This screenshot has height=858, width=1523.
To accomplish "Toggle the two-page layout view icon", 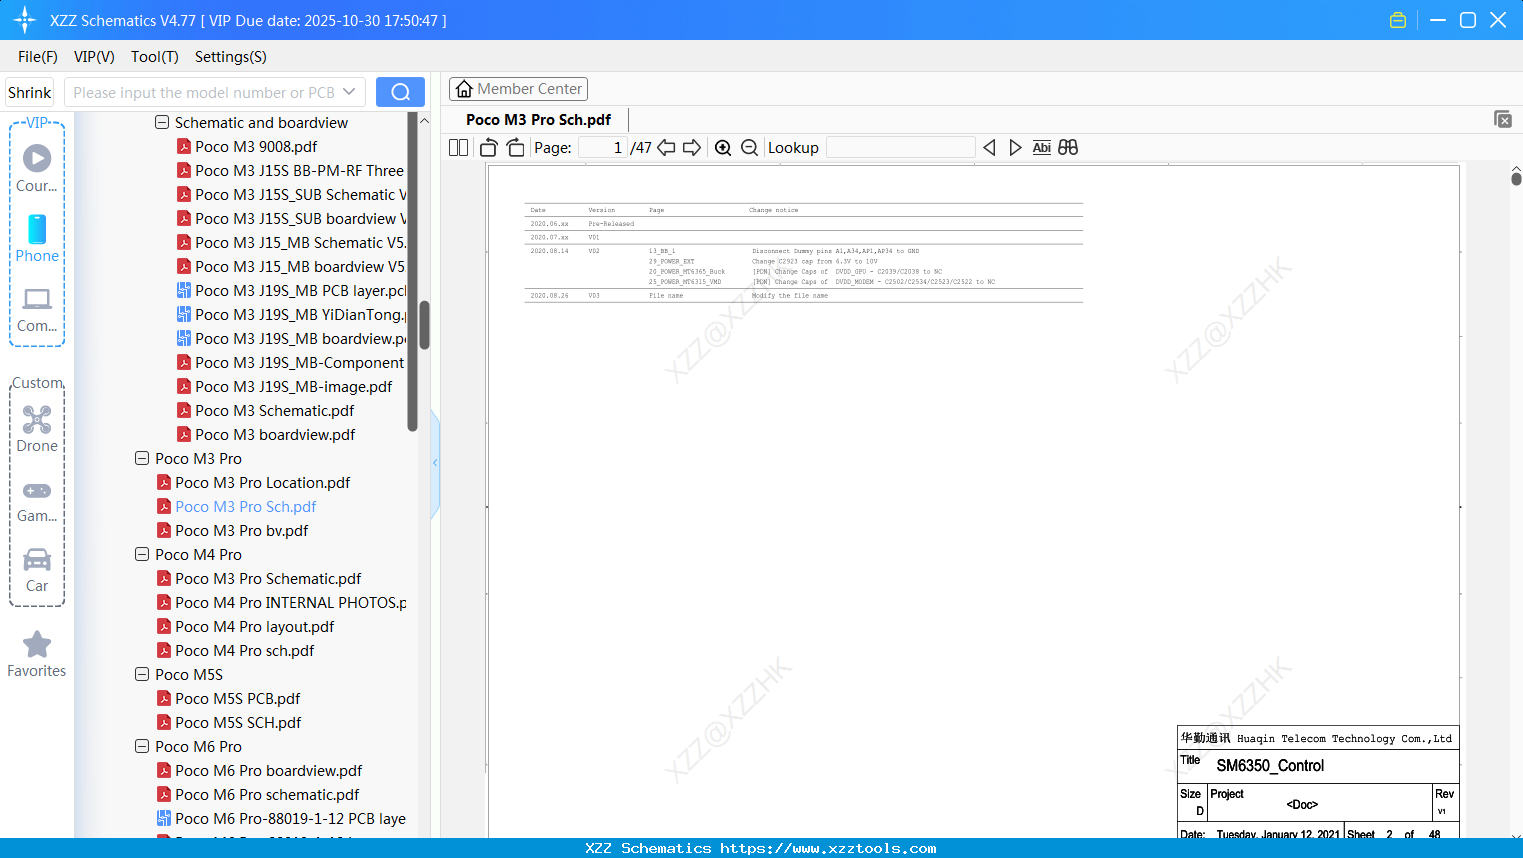I will tap(459, 148).
